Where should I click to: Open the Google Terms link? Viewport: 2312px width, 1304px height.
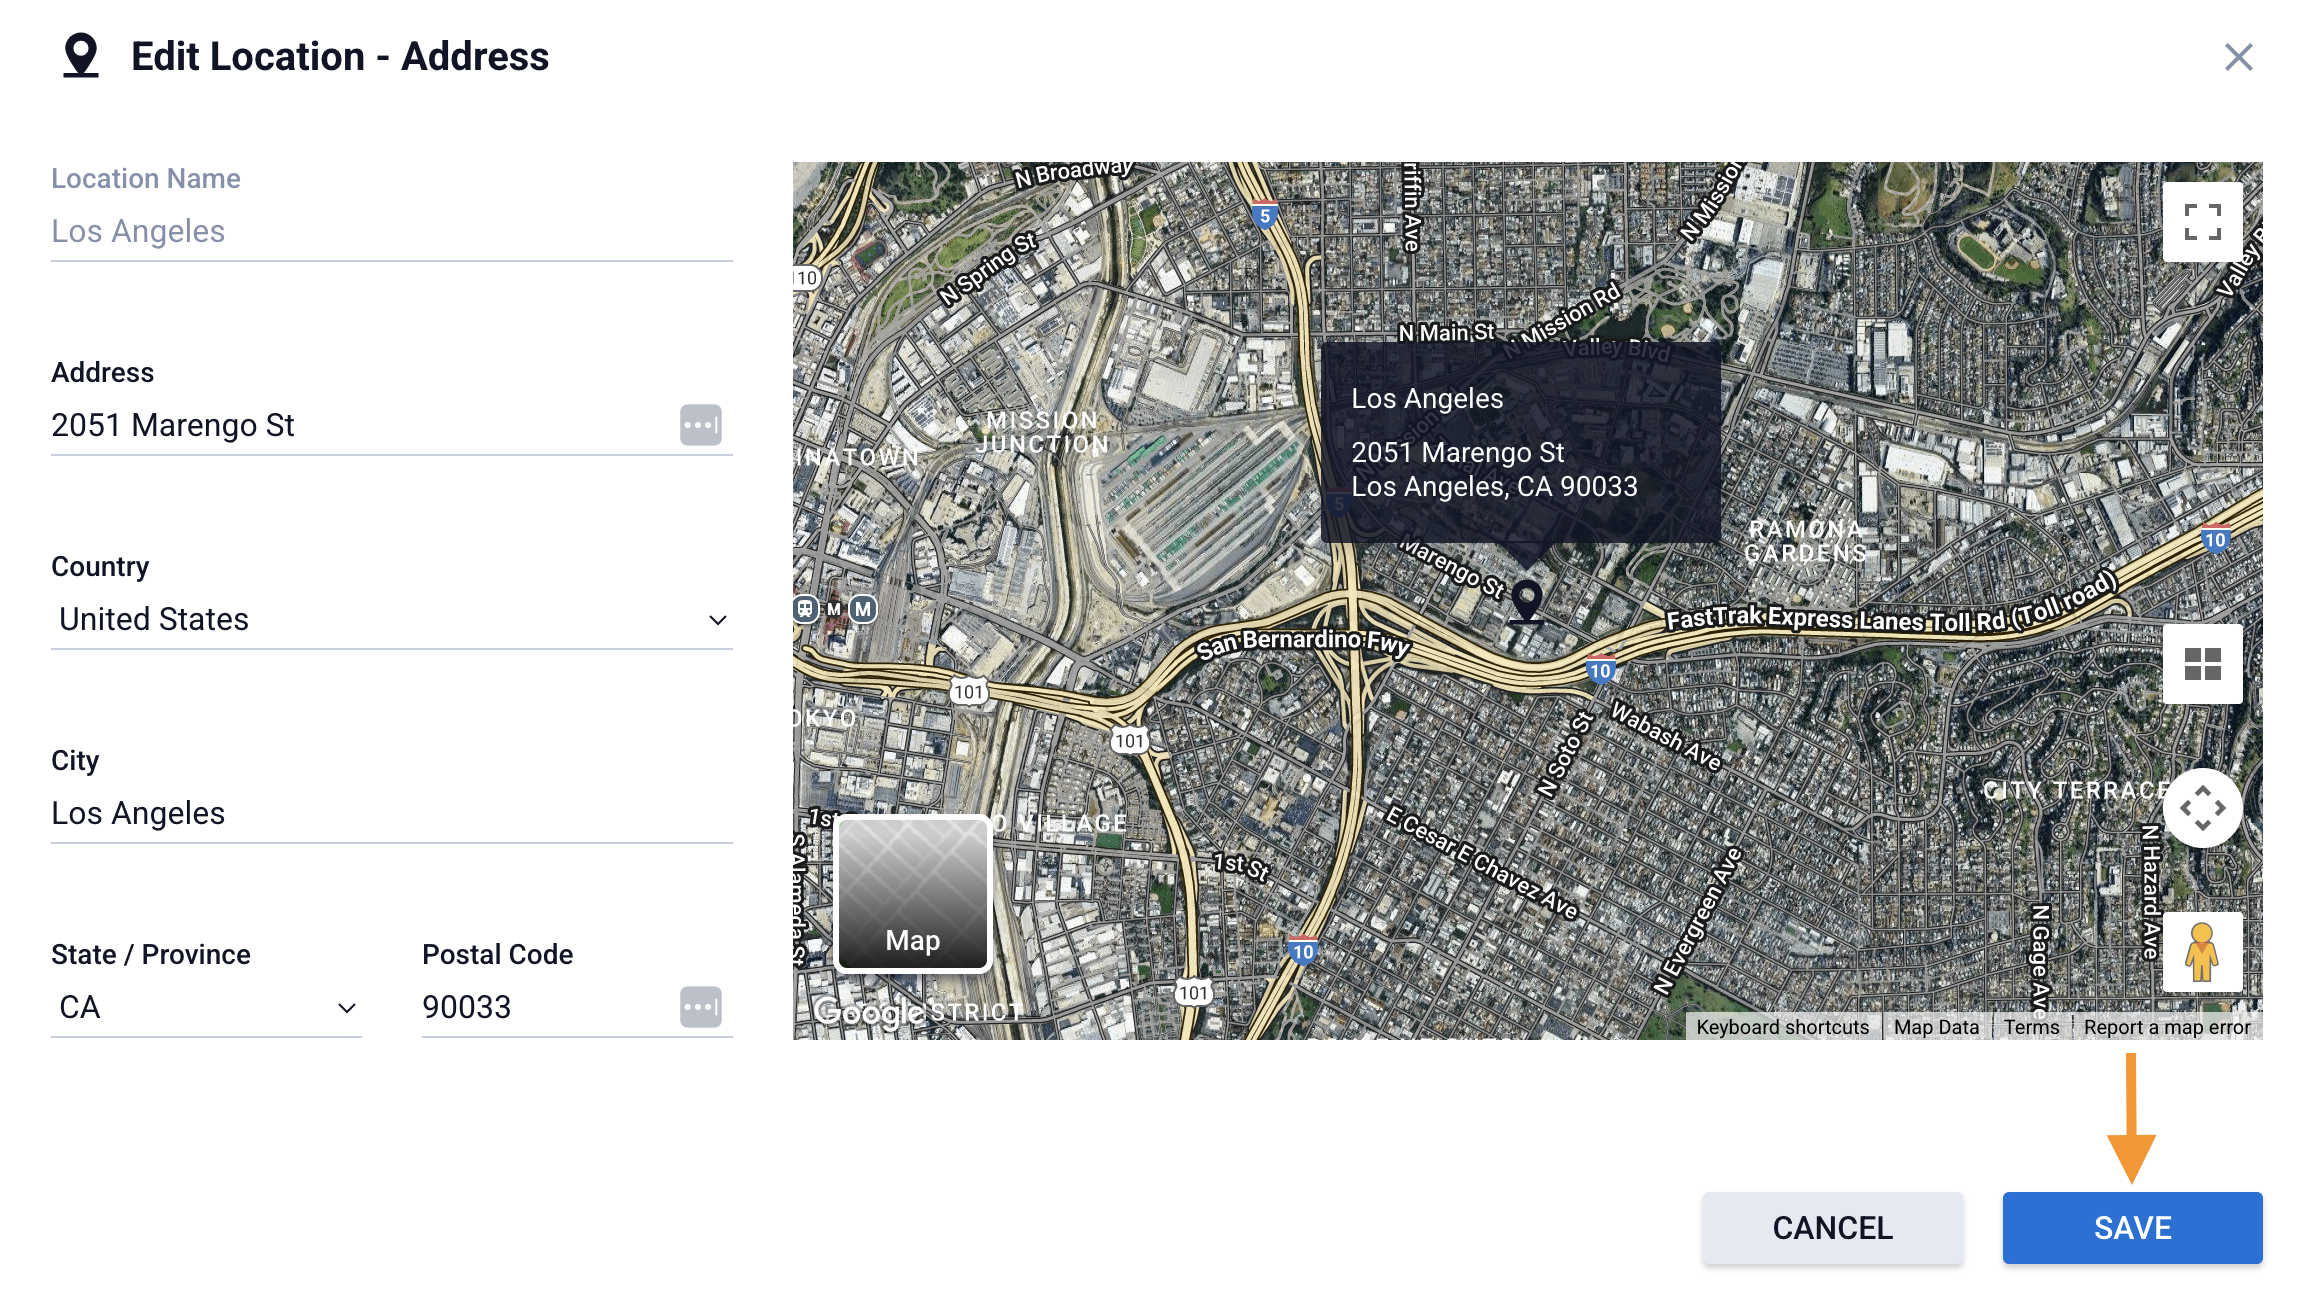point(2030,1027)
